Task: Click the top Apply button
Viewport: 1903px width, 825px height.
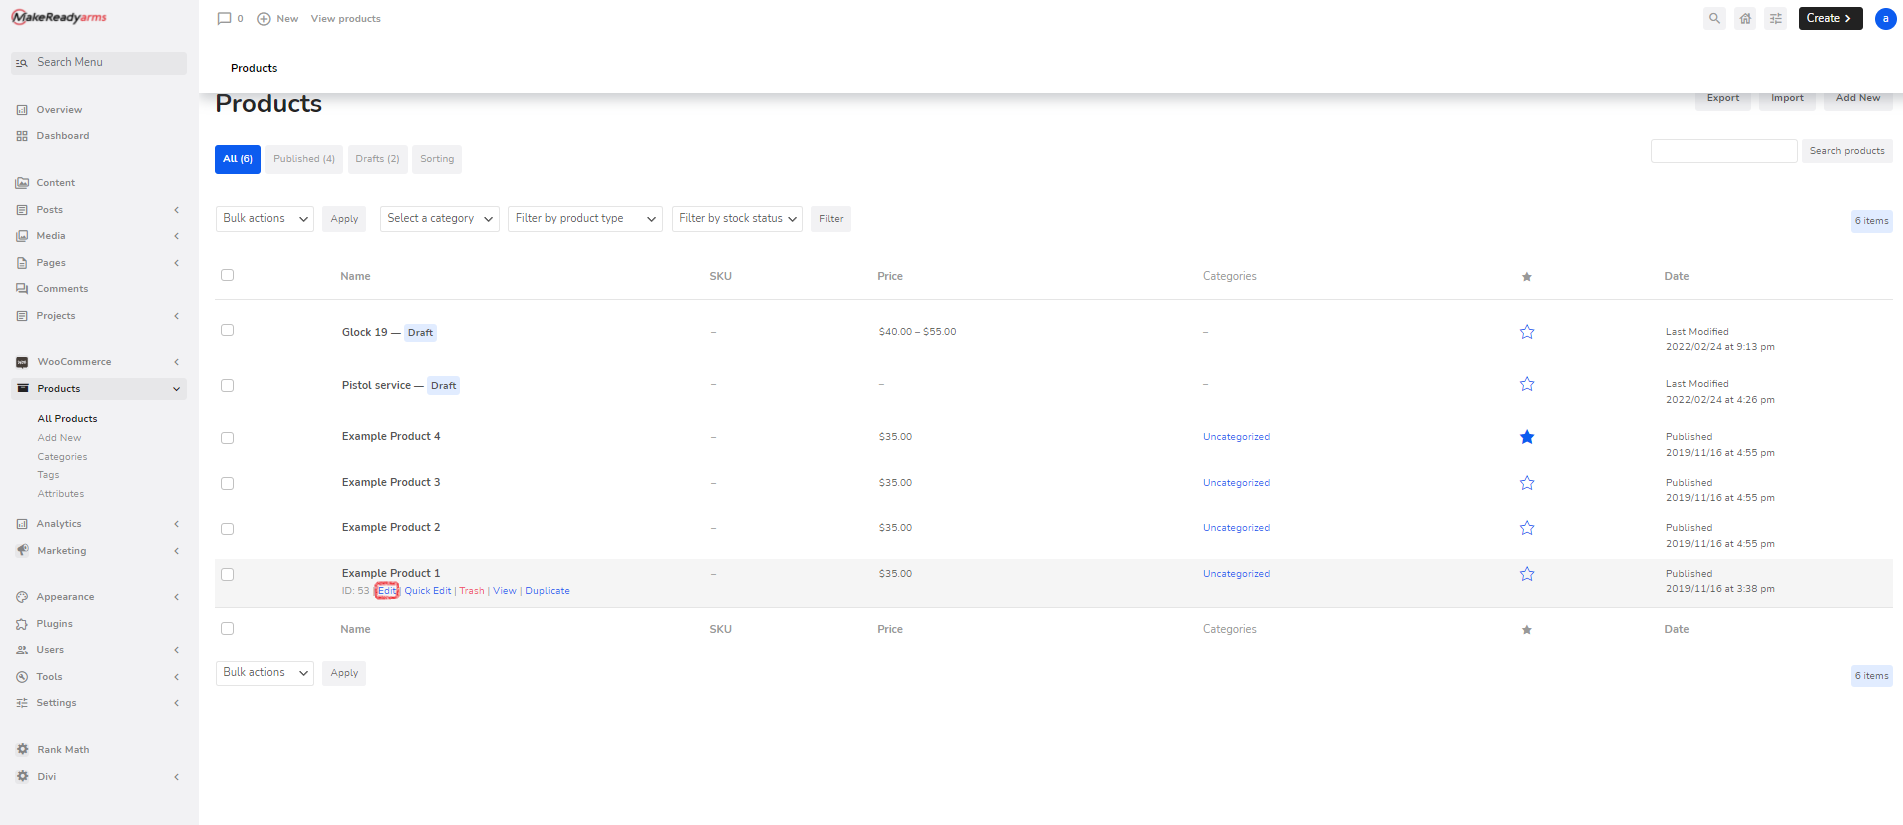Action: pyautogui.click(x=344, y=219)
